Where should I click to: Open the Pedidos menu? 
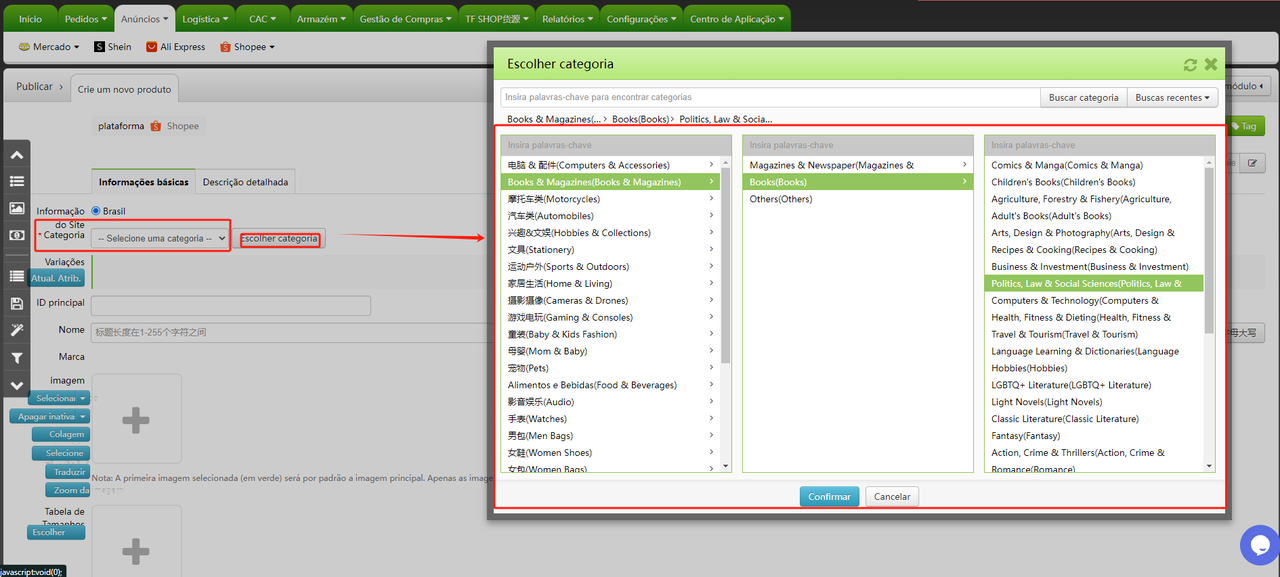tap(87, 19)
